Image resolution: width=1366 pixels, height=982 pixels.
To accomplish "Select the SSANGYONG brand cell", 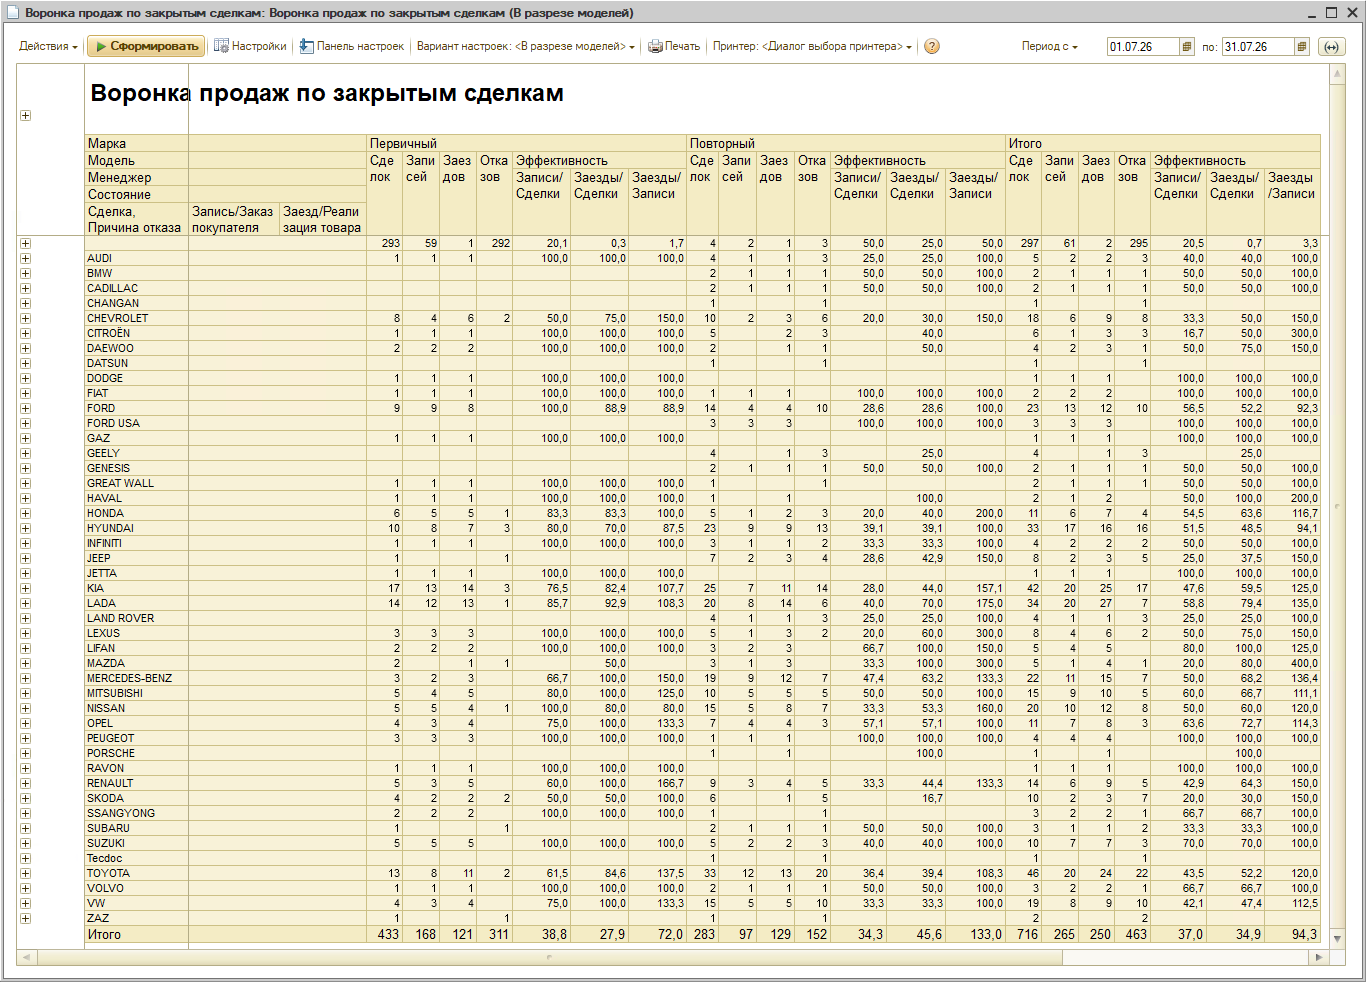I will [136, 813].
